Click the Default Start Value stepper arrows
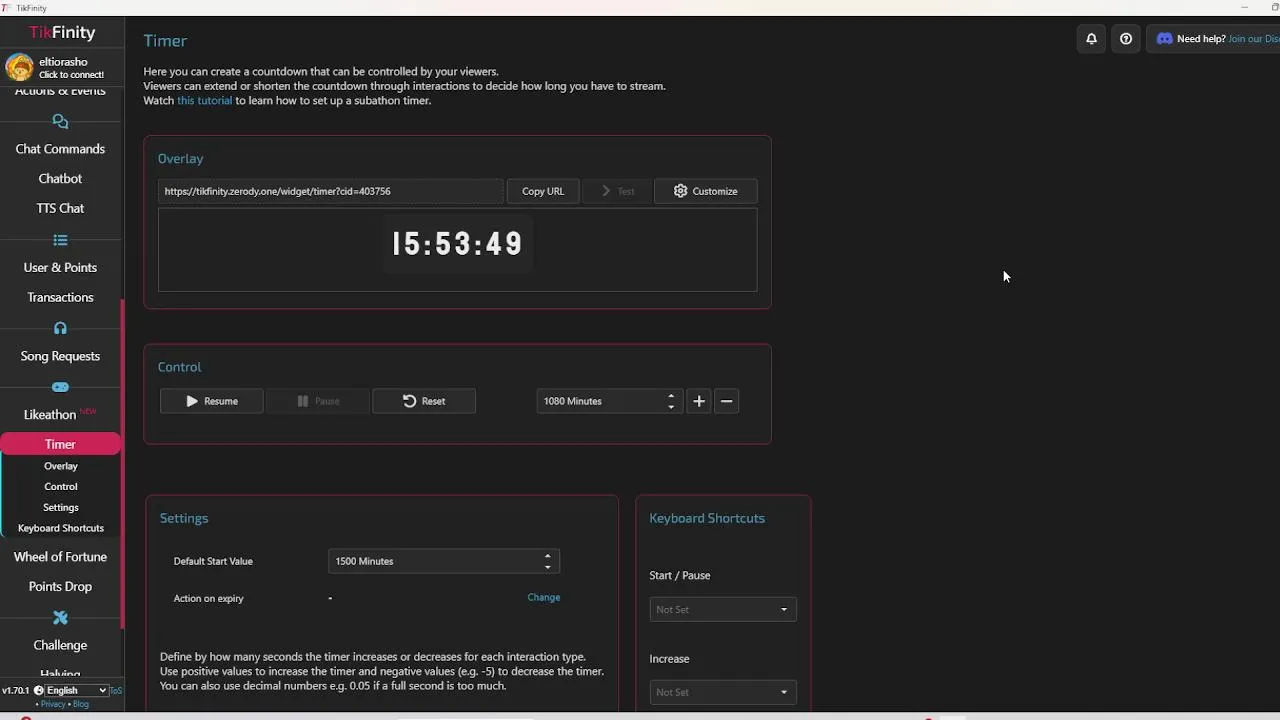Screen dimensions: 1280x720 click(x=547, y=561)
